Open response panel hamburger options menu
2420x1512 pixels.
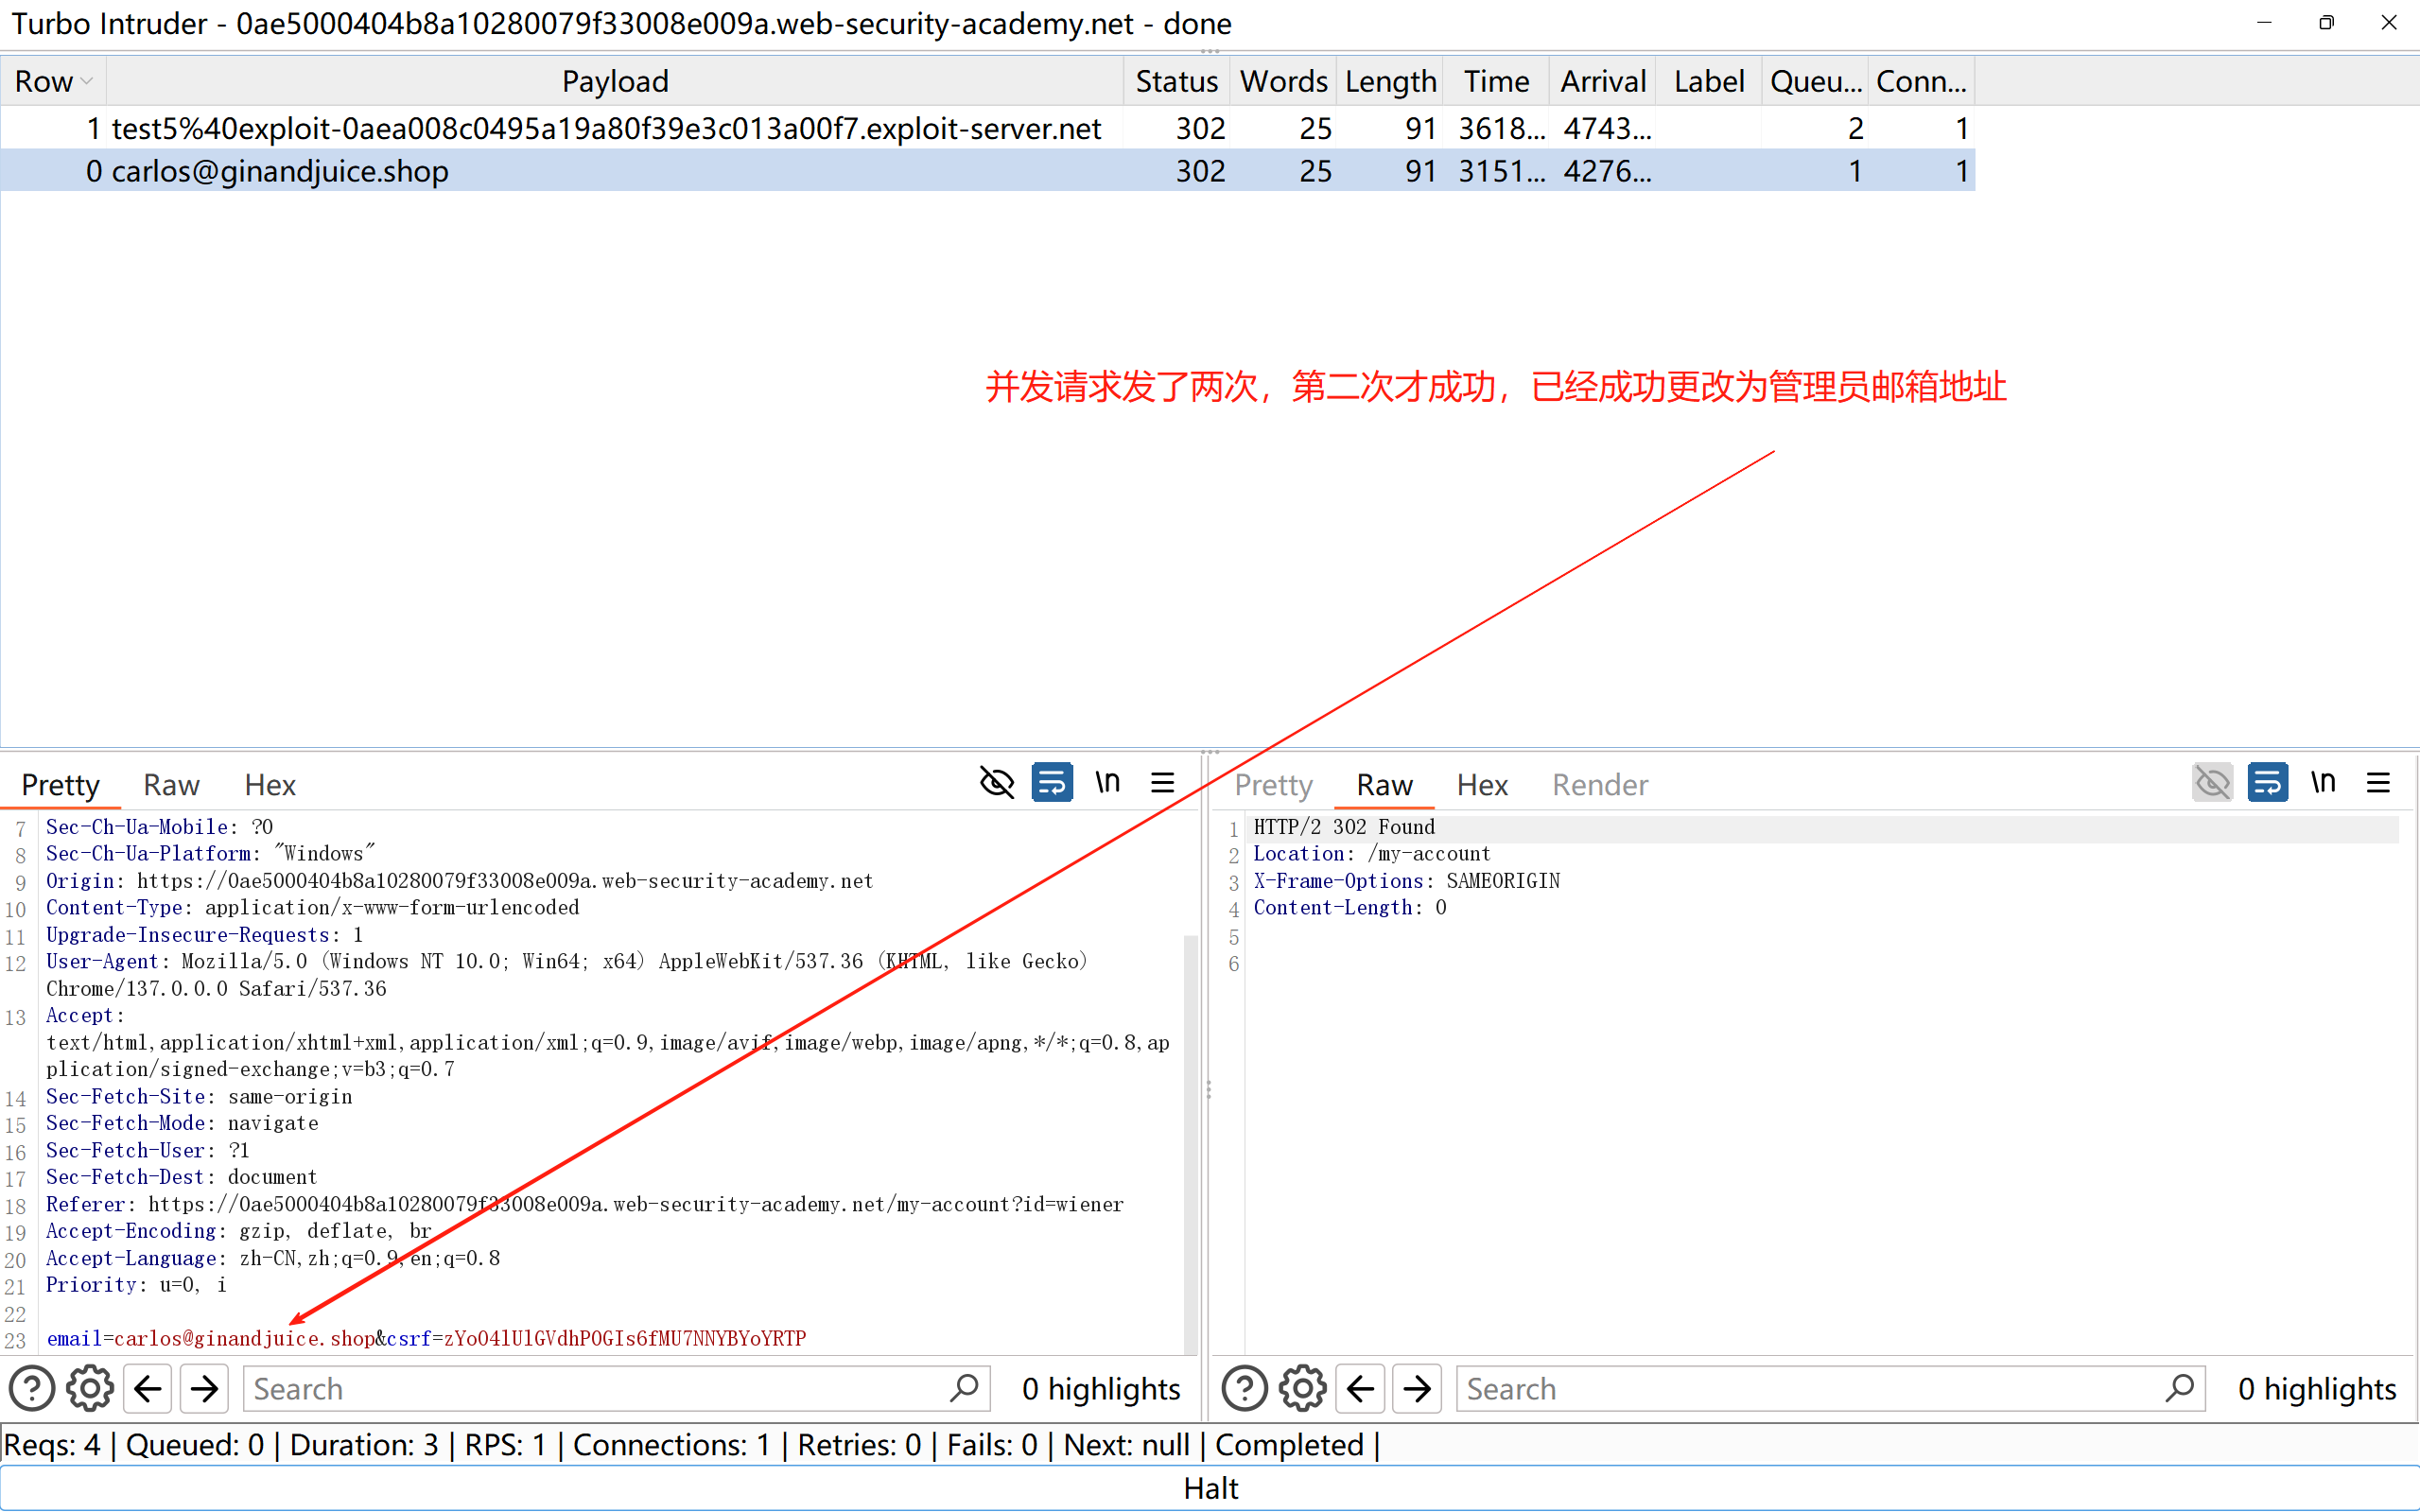pyautogui.click(x=2378, y=783)
